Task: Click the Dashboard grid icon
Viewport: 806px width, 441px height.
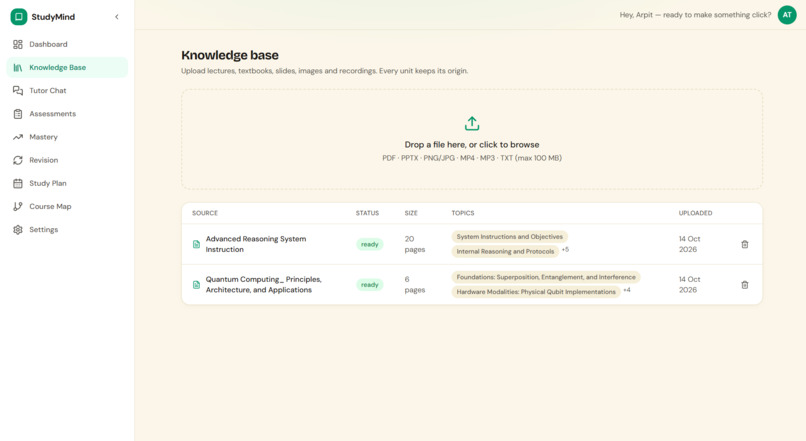Action: 18,44
